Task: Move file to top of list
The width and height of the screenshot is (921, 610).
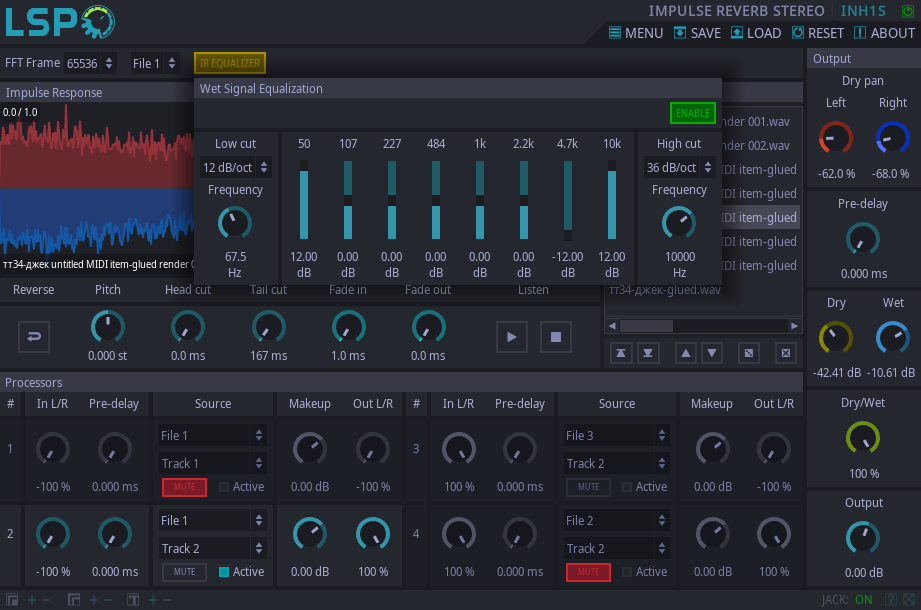Action: pyautogui.click(x=621, y=353)
